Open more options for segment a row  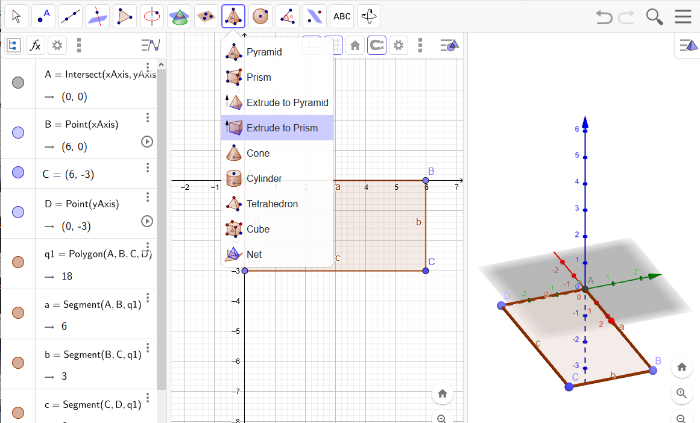[148, 297]
